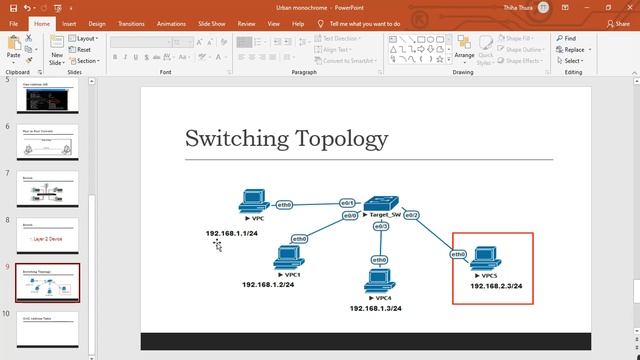Click the Reset slide button
The image size is (640, 360).
80,49
